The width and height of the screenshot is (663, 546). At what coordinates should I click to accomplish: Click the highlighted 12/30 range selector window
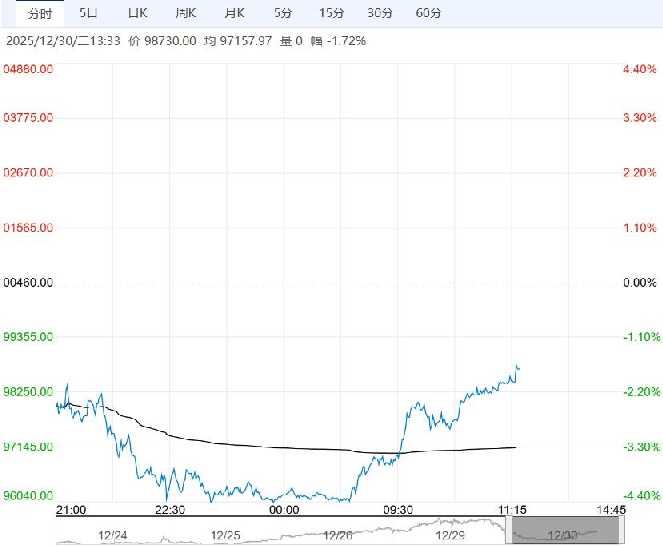(556, 535)
